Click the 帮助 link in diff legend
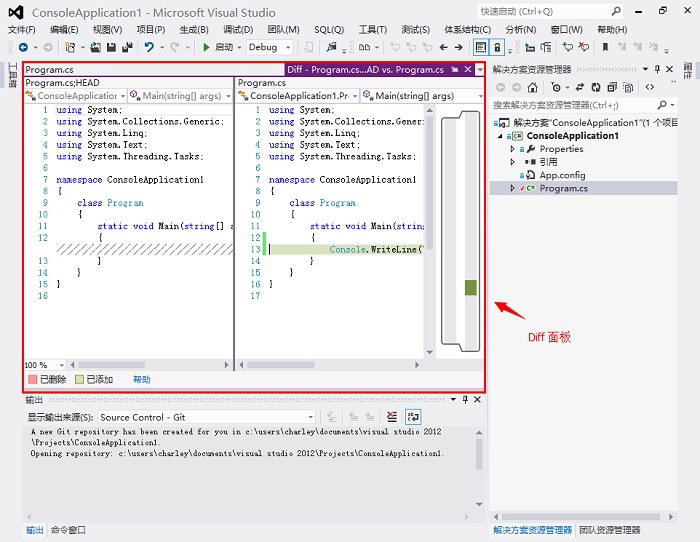This screenshot has width=700, height=542. point(142,379)
